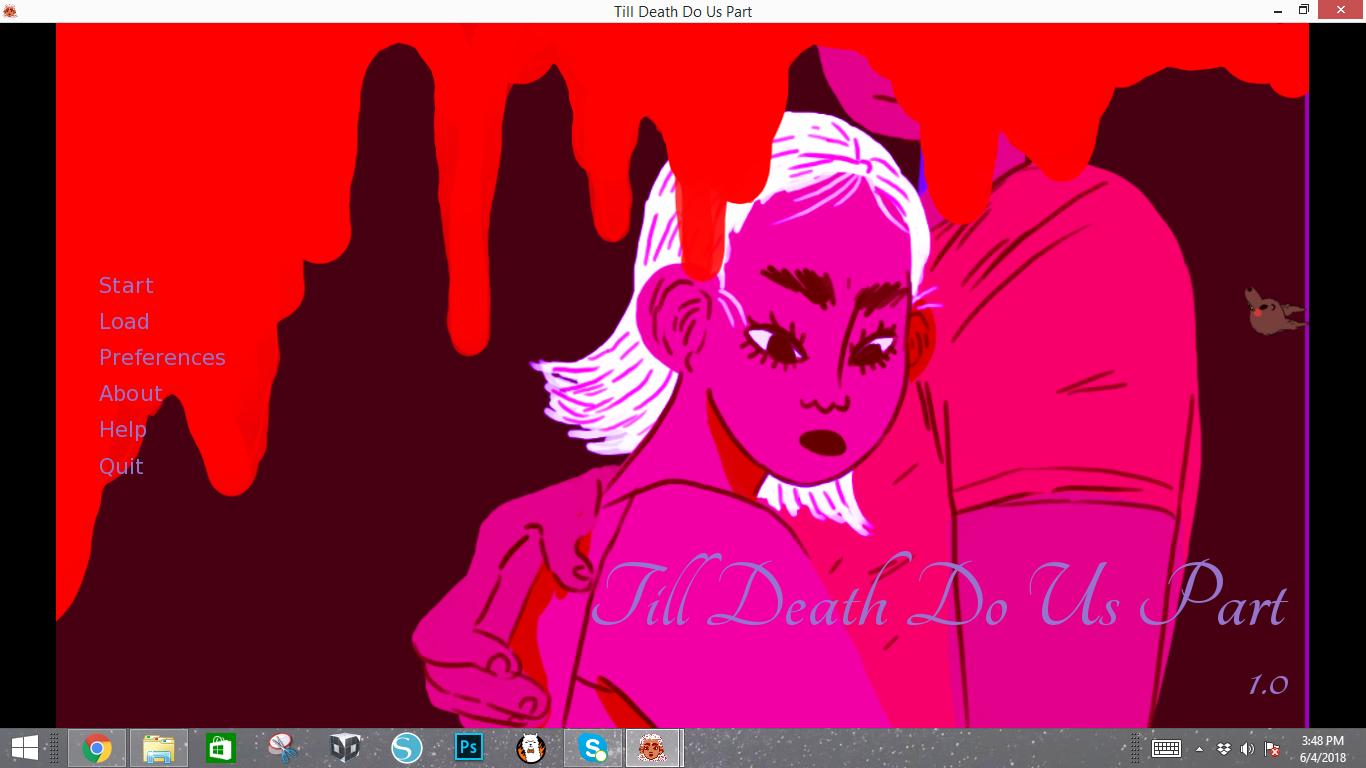
Task: Start a new game
Action: (x=126, y=286)
